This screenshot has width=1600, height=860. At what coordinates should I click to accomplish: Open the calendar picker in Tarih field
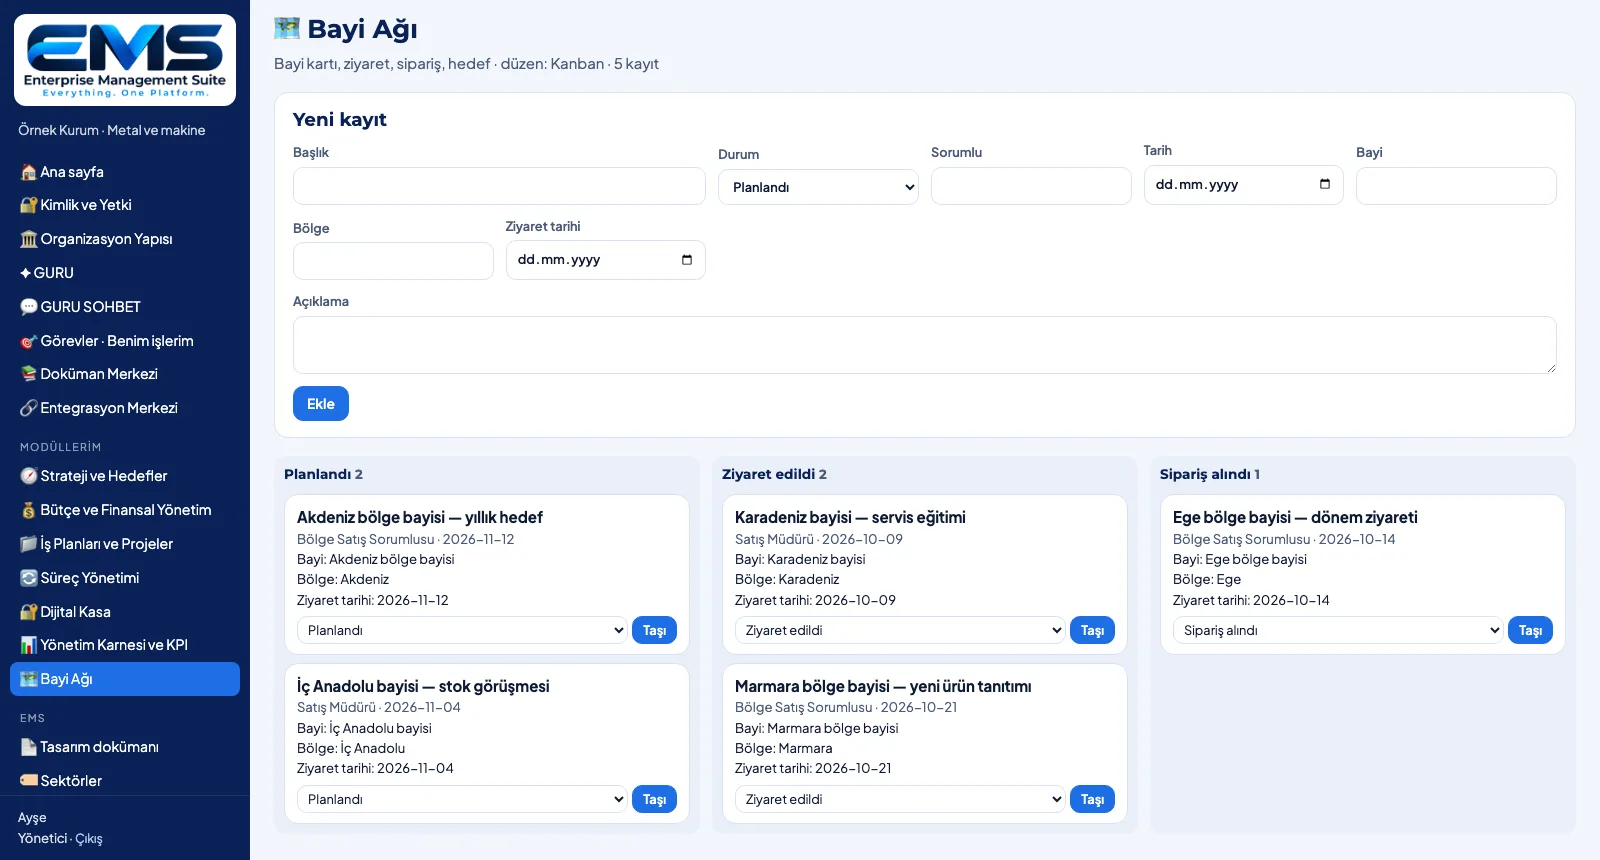[x=1325, y=184]
